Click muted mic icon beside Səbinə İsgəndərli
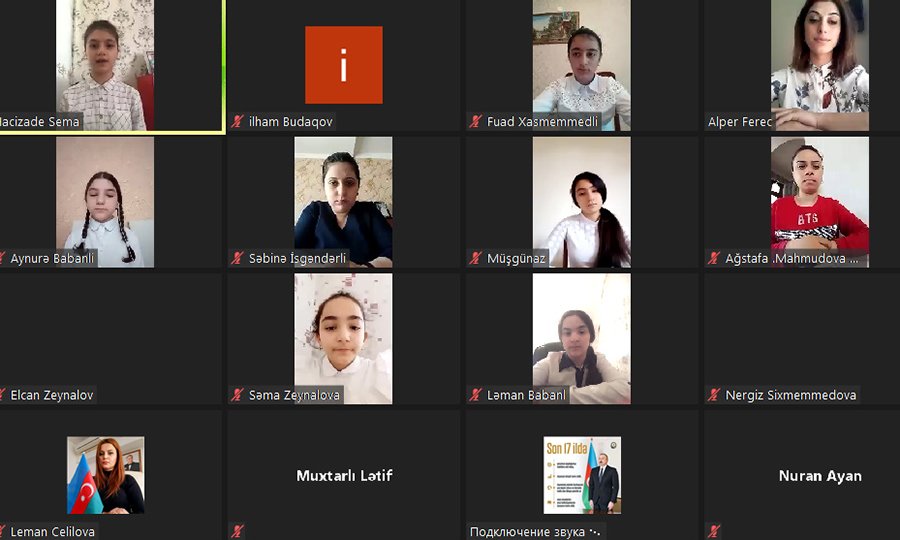 coord(237,258)
